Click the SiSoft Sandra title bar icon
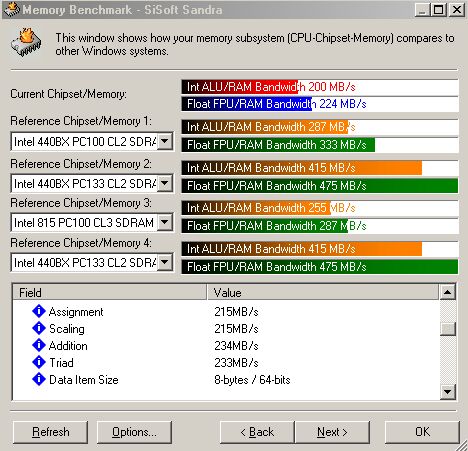The height and width of the screenshot is (451, 468). (12, 9)
